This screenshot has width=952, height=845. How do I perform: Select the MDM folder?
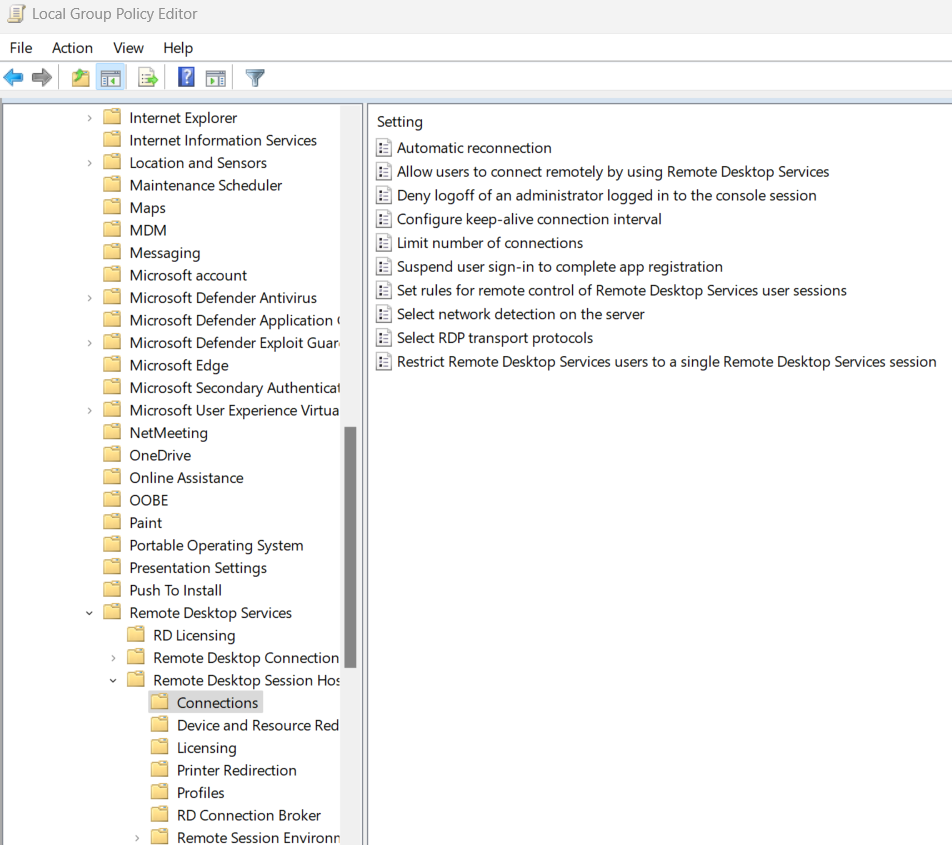click(148, 230)
